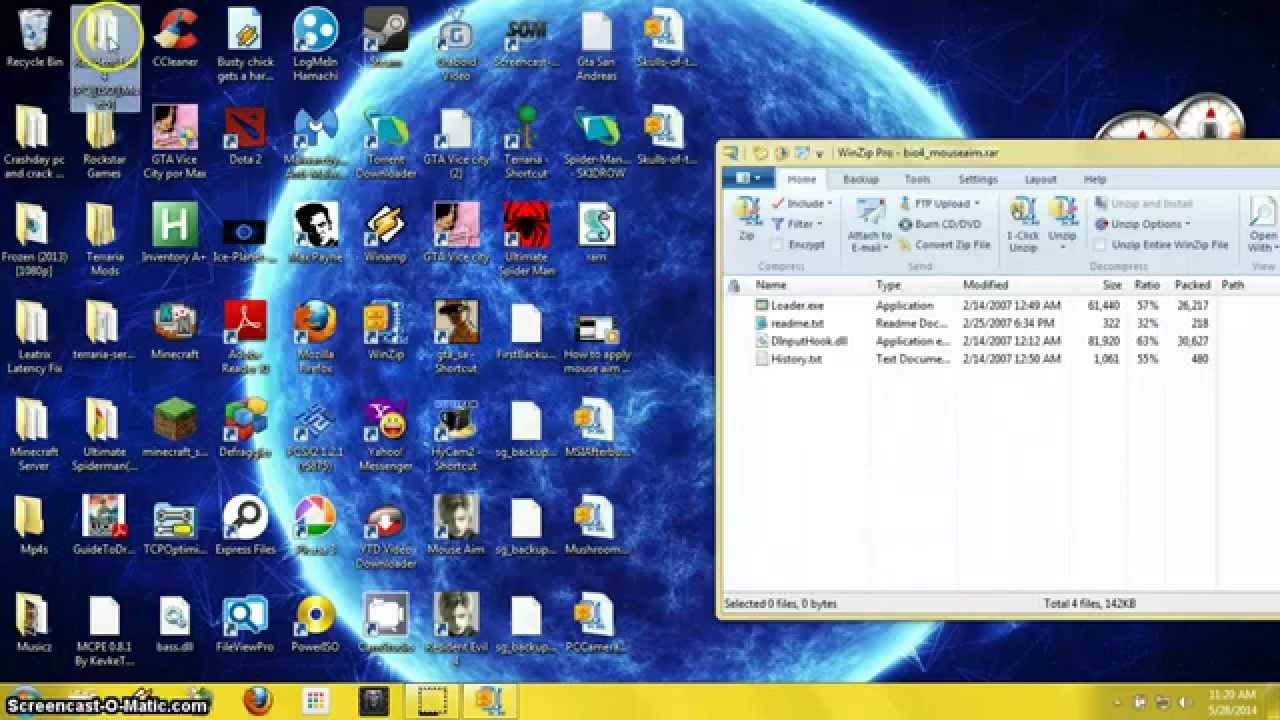Sort by Packed column header
This screenshot has height=720, width=1280.
pyautogui.click(x=1192, y=285)
